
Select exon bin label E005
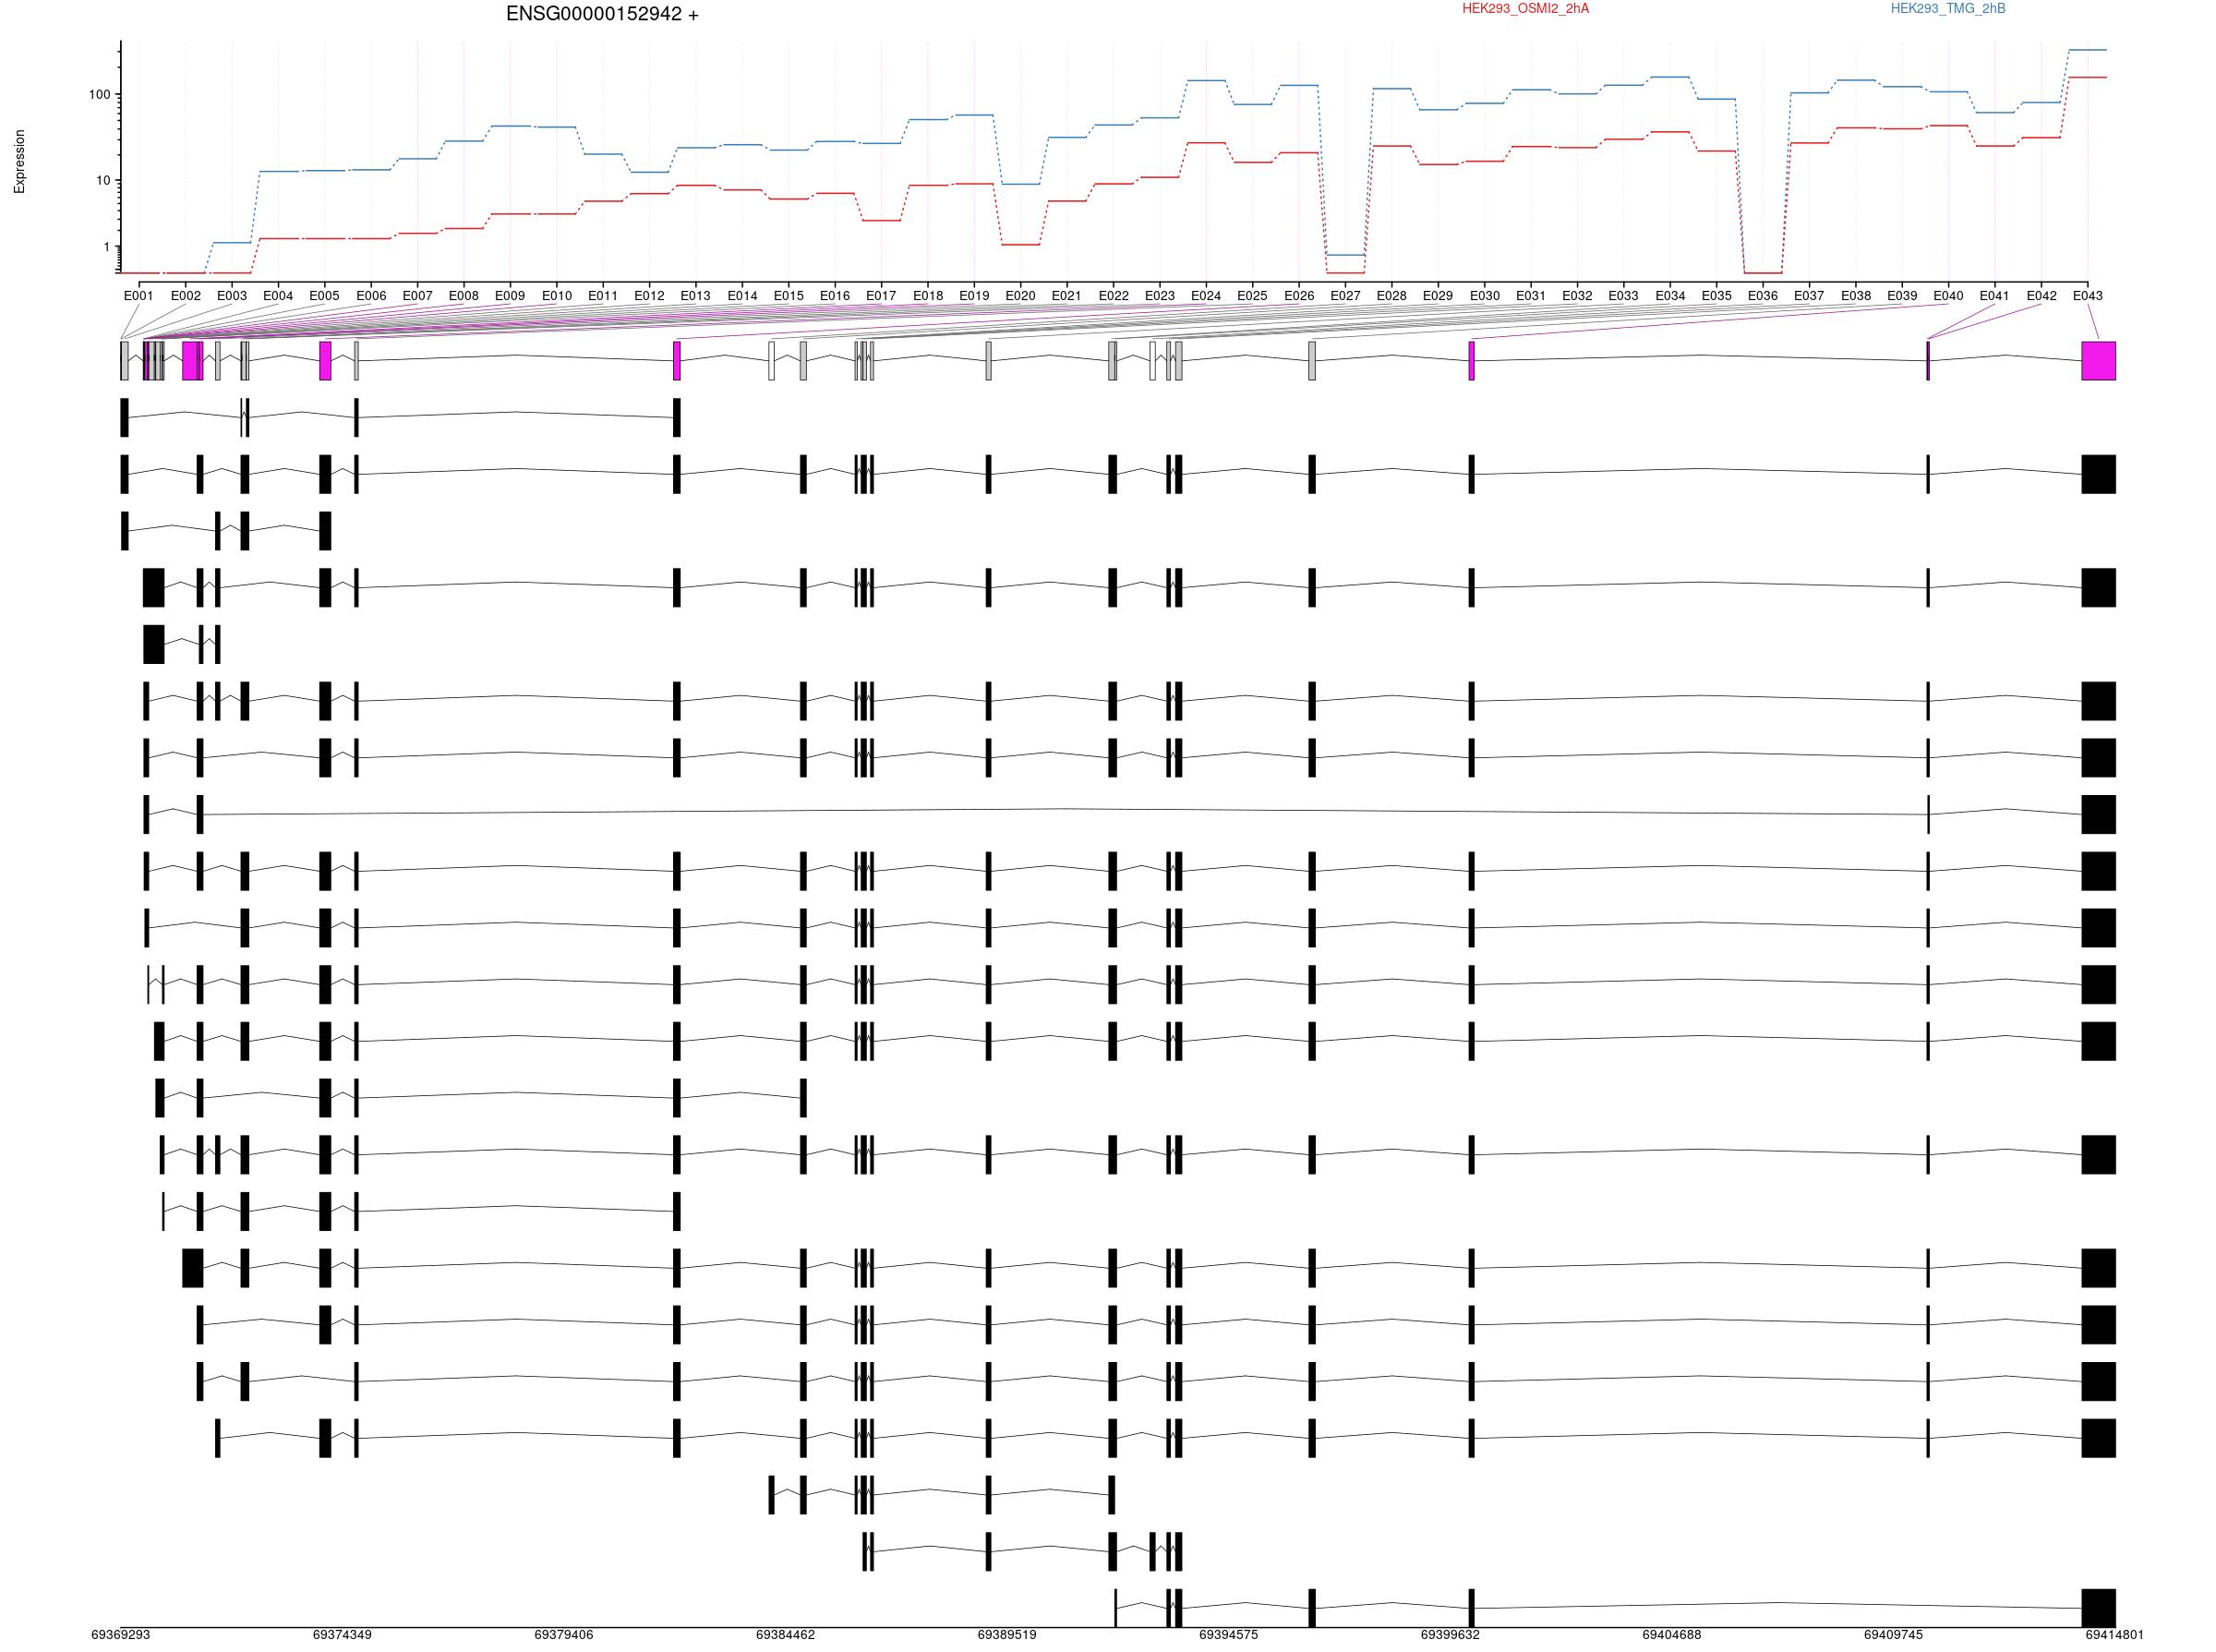(324, 296)
